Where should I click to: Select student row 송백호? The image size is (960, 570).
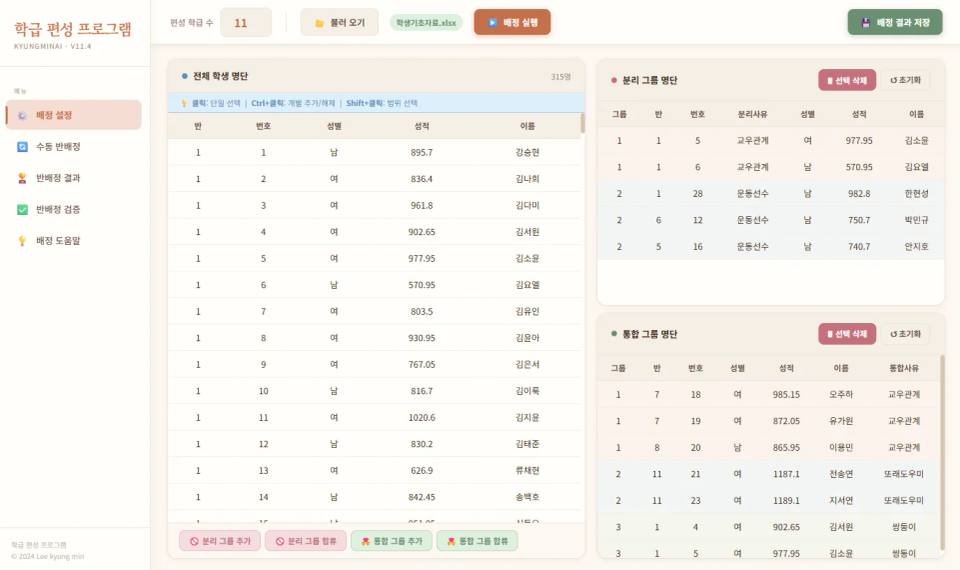pos(375,497)
